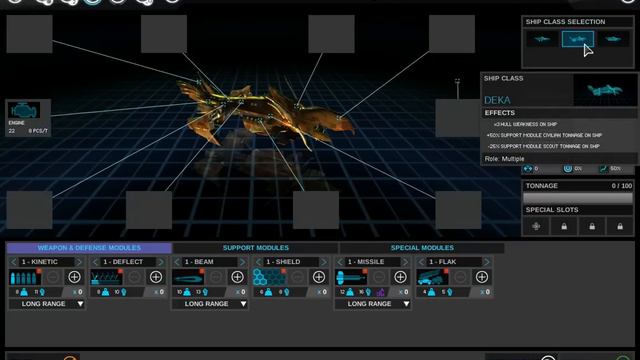Add a Kinetic module with its plus button

[74, 277]
